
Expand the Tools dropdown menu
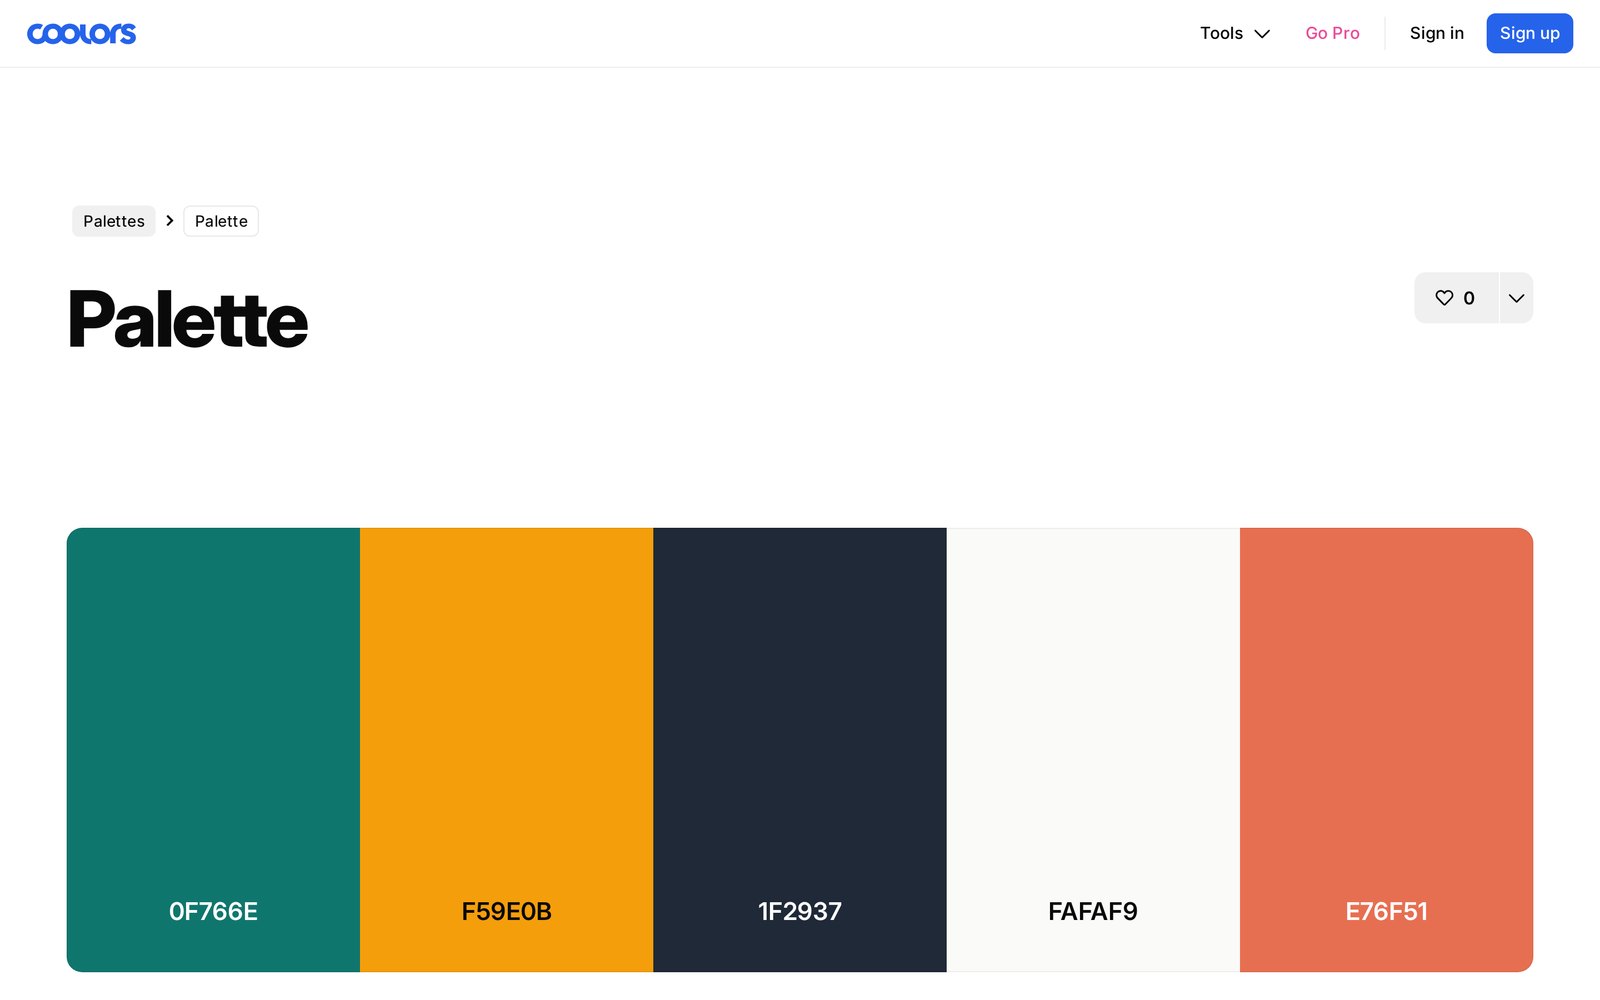(x=1235, y=33)
